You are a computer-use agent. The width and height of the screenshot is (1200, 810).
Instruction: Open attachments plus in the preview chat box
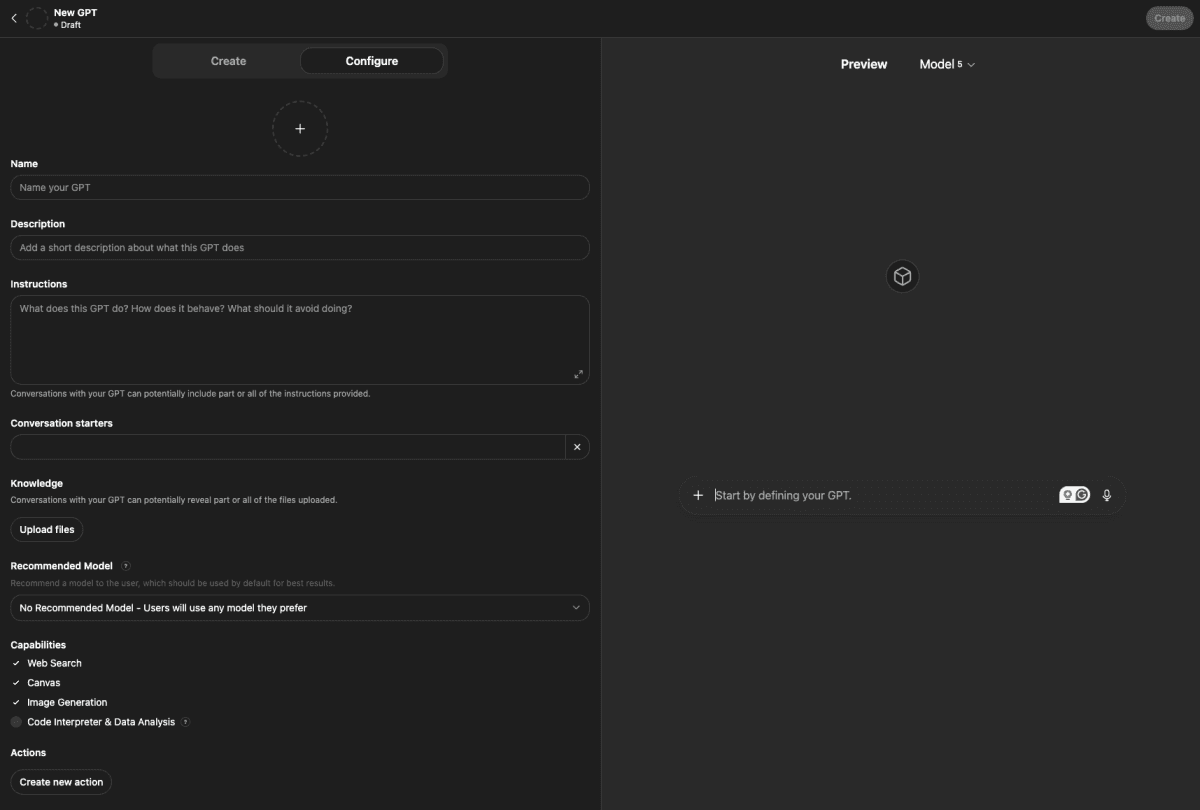coord(698,495)
